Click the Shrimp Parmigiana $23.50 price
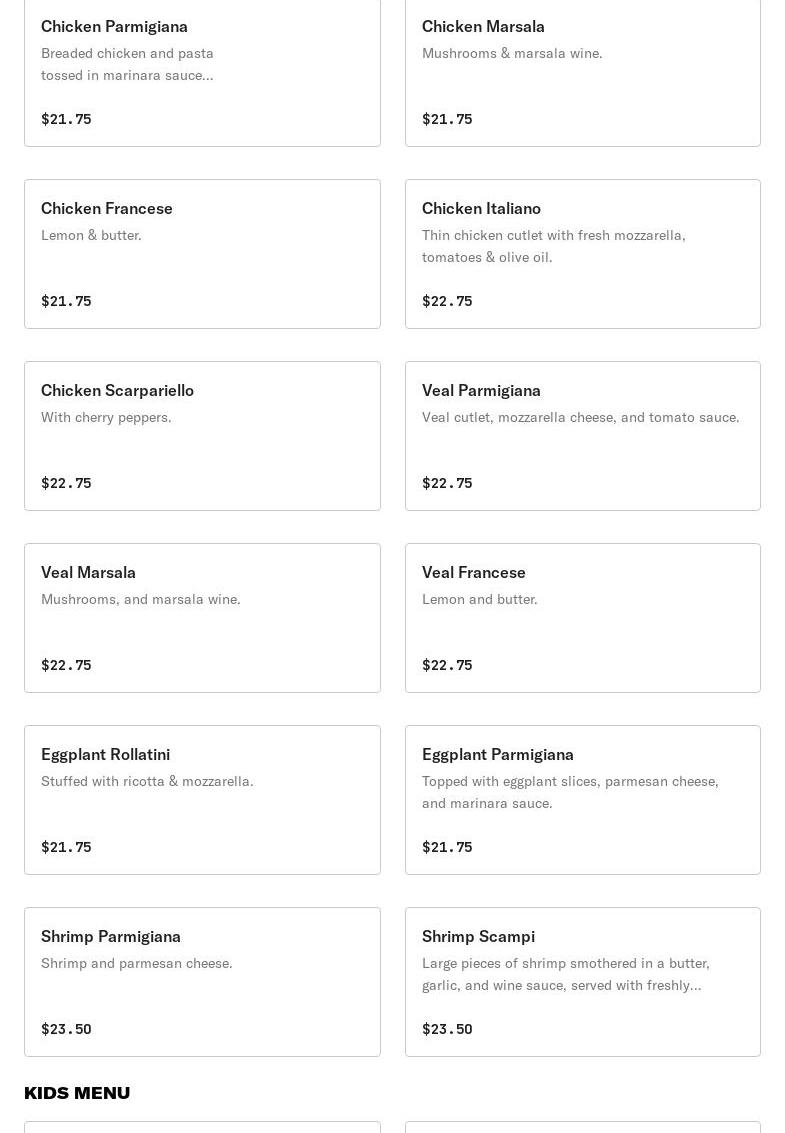 click(66, 1029)
